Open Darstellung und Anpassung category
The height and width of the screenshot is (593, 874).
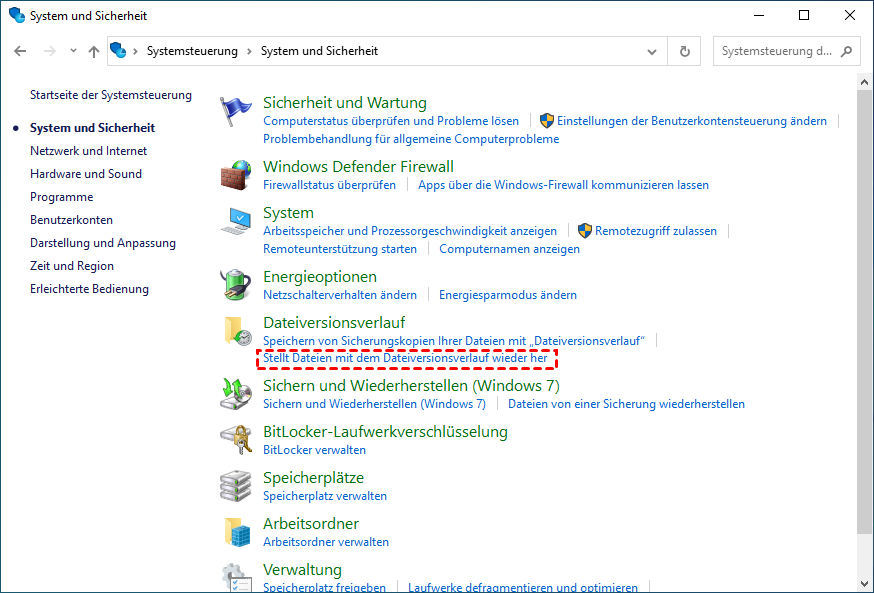coord(103,243)
